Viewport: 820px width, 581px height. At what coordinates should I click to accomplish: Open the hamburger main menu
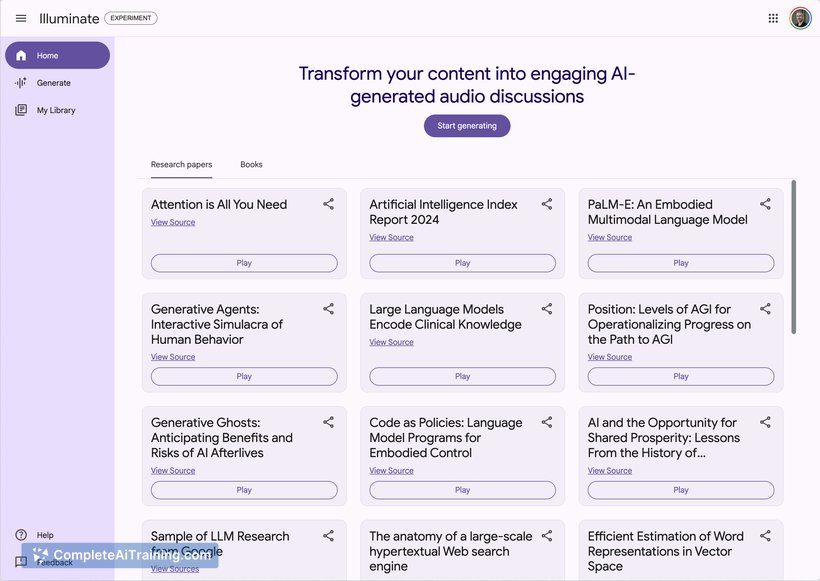21,18
